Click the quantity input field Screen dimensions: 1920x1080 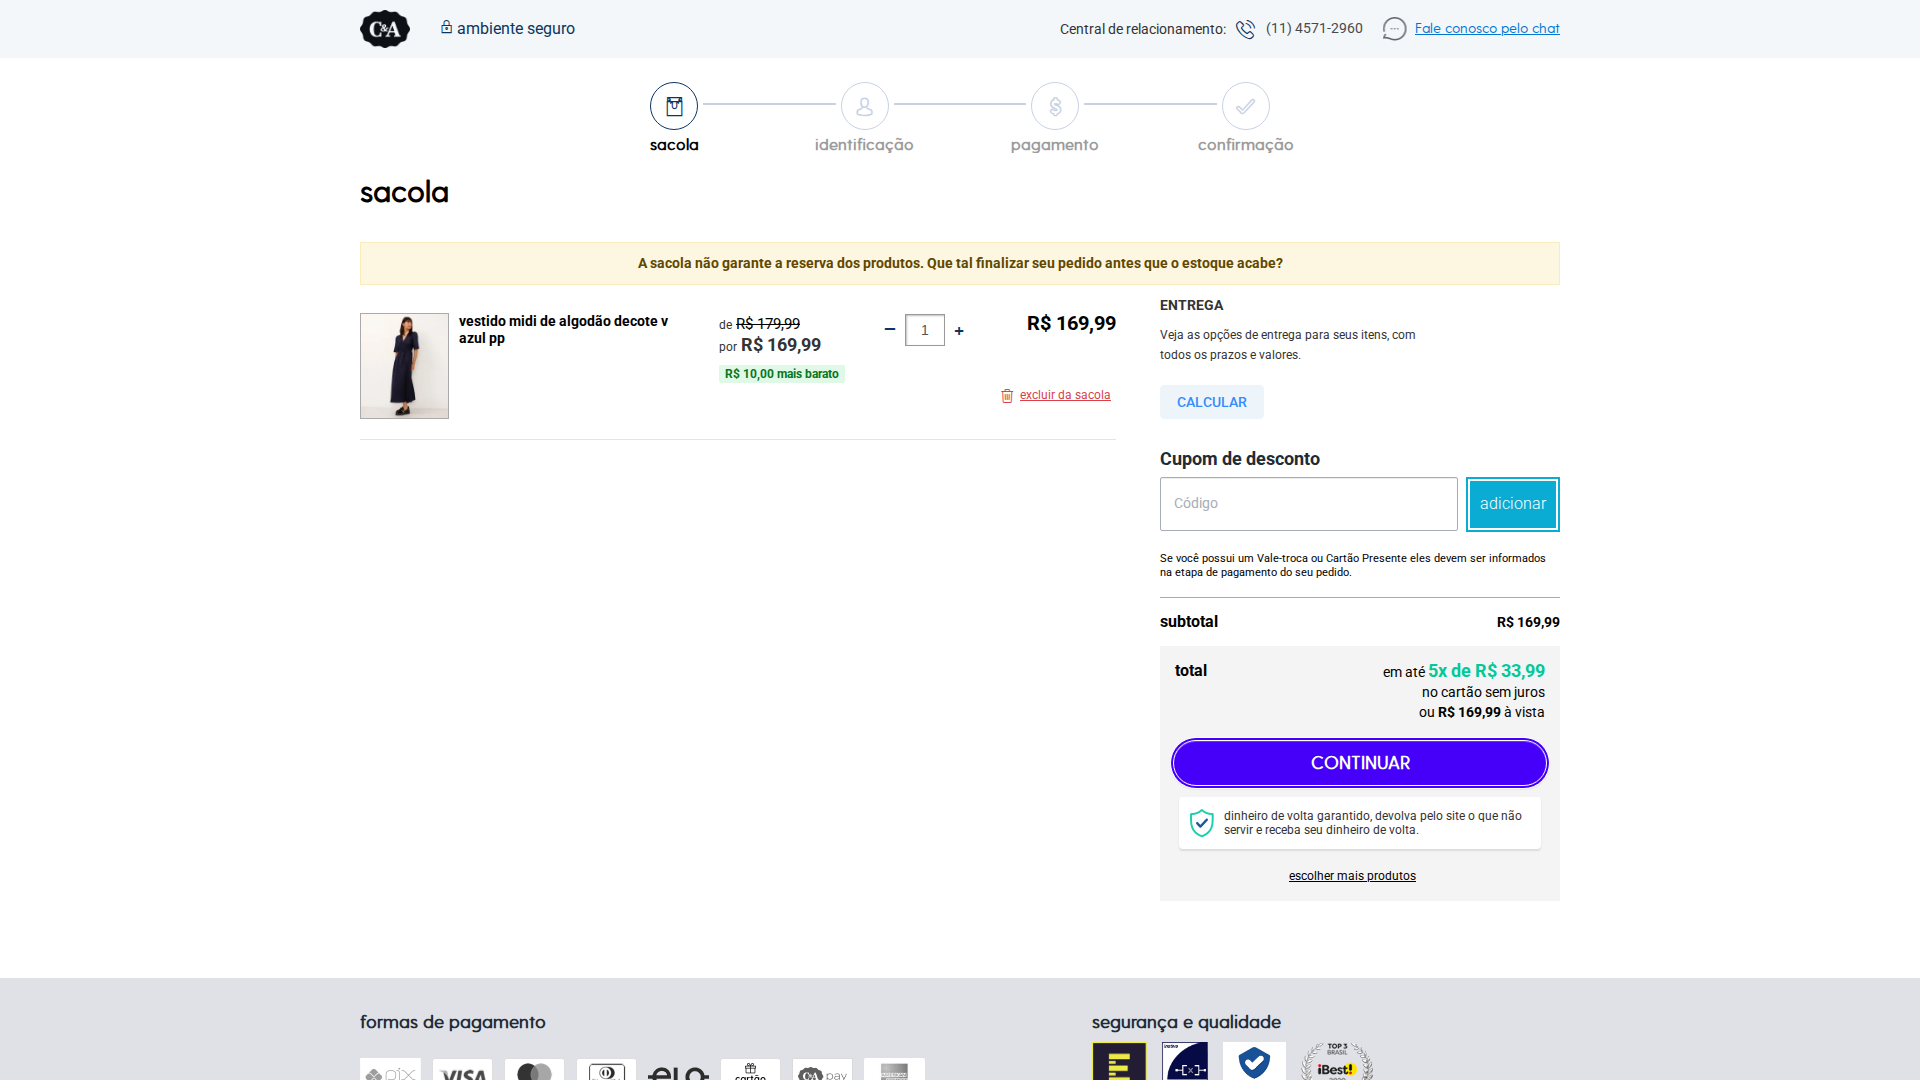point(925,330)
